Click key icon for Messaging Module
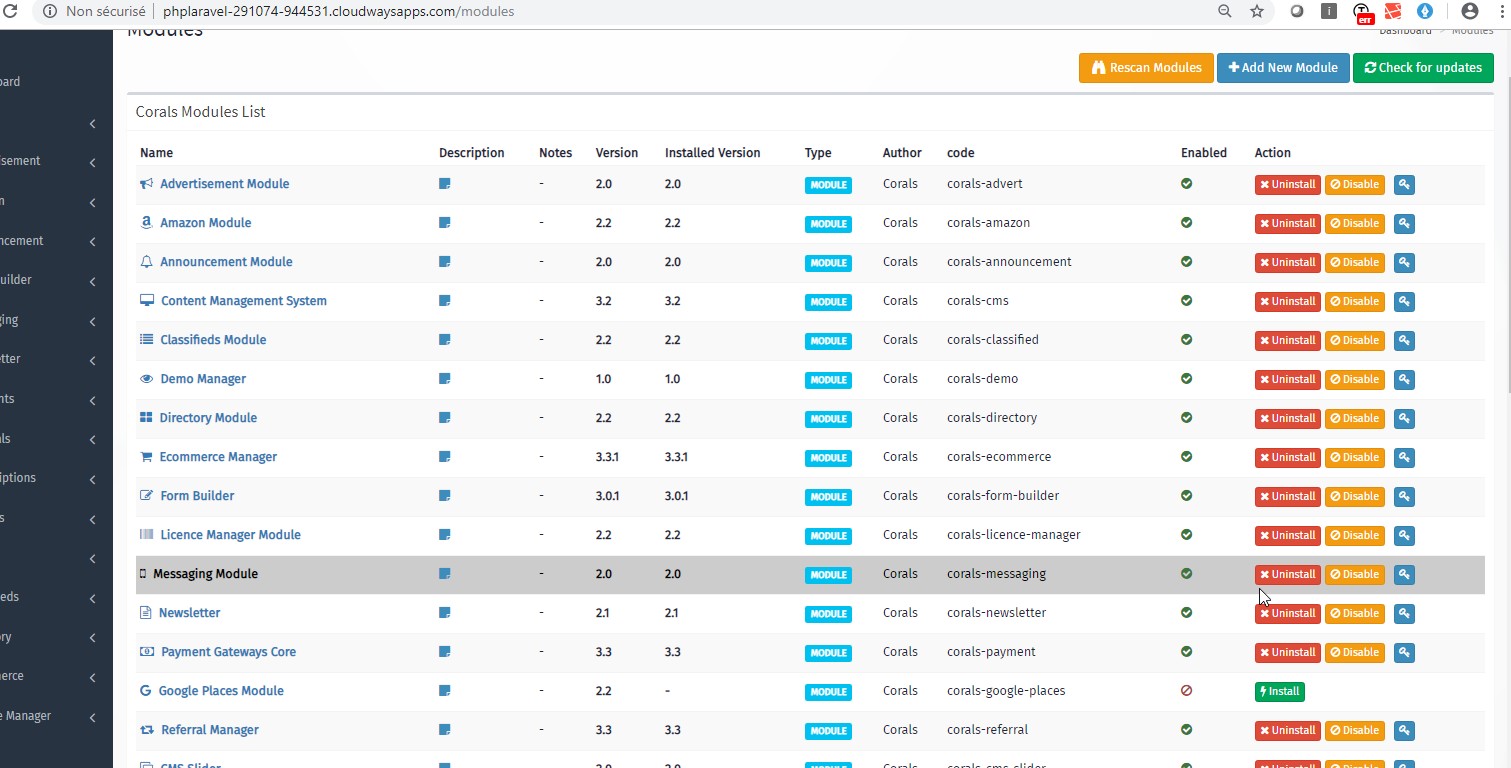 (1404, 574)
